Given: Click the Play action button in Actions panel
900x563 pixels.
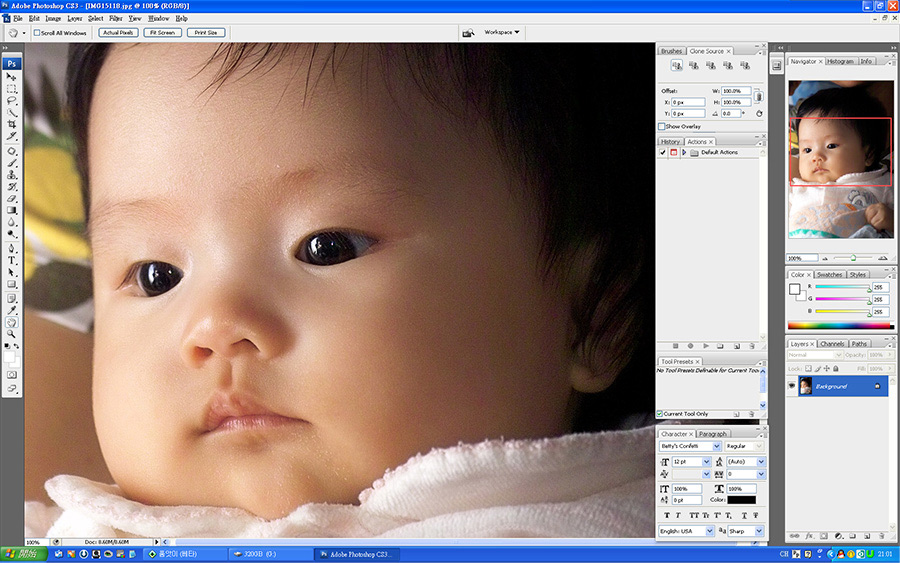Looking at the screenshot, I should (705, 345).
